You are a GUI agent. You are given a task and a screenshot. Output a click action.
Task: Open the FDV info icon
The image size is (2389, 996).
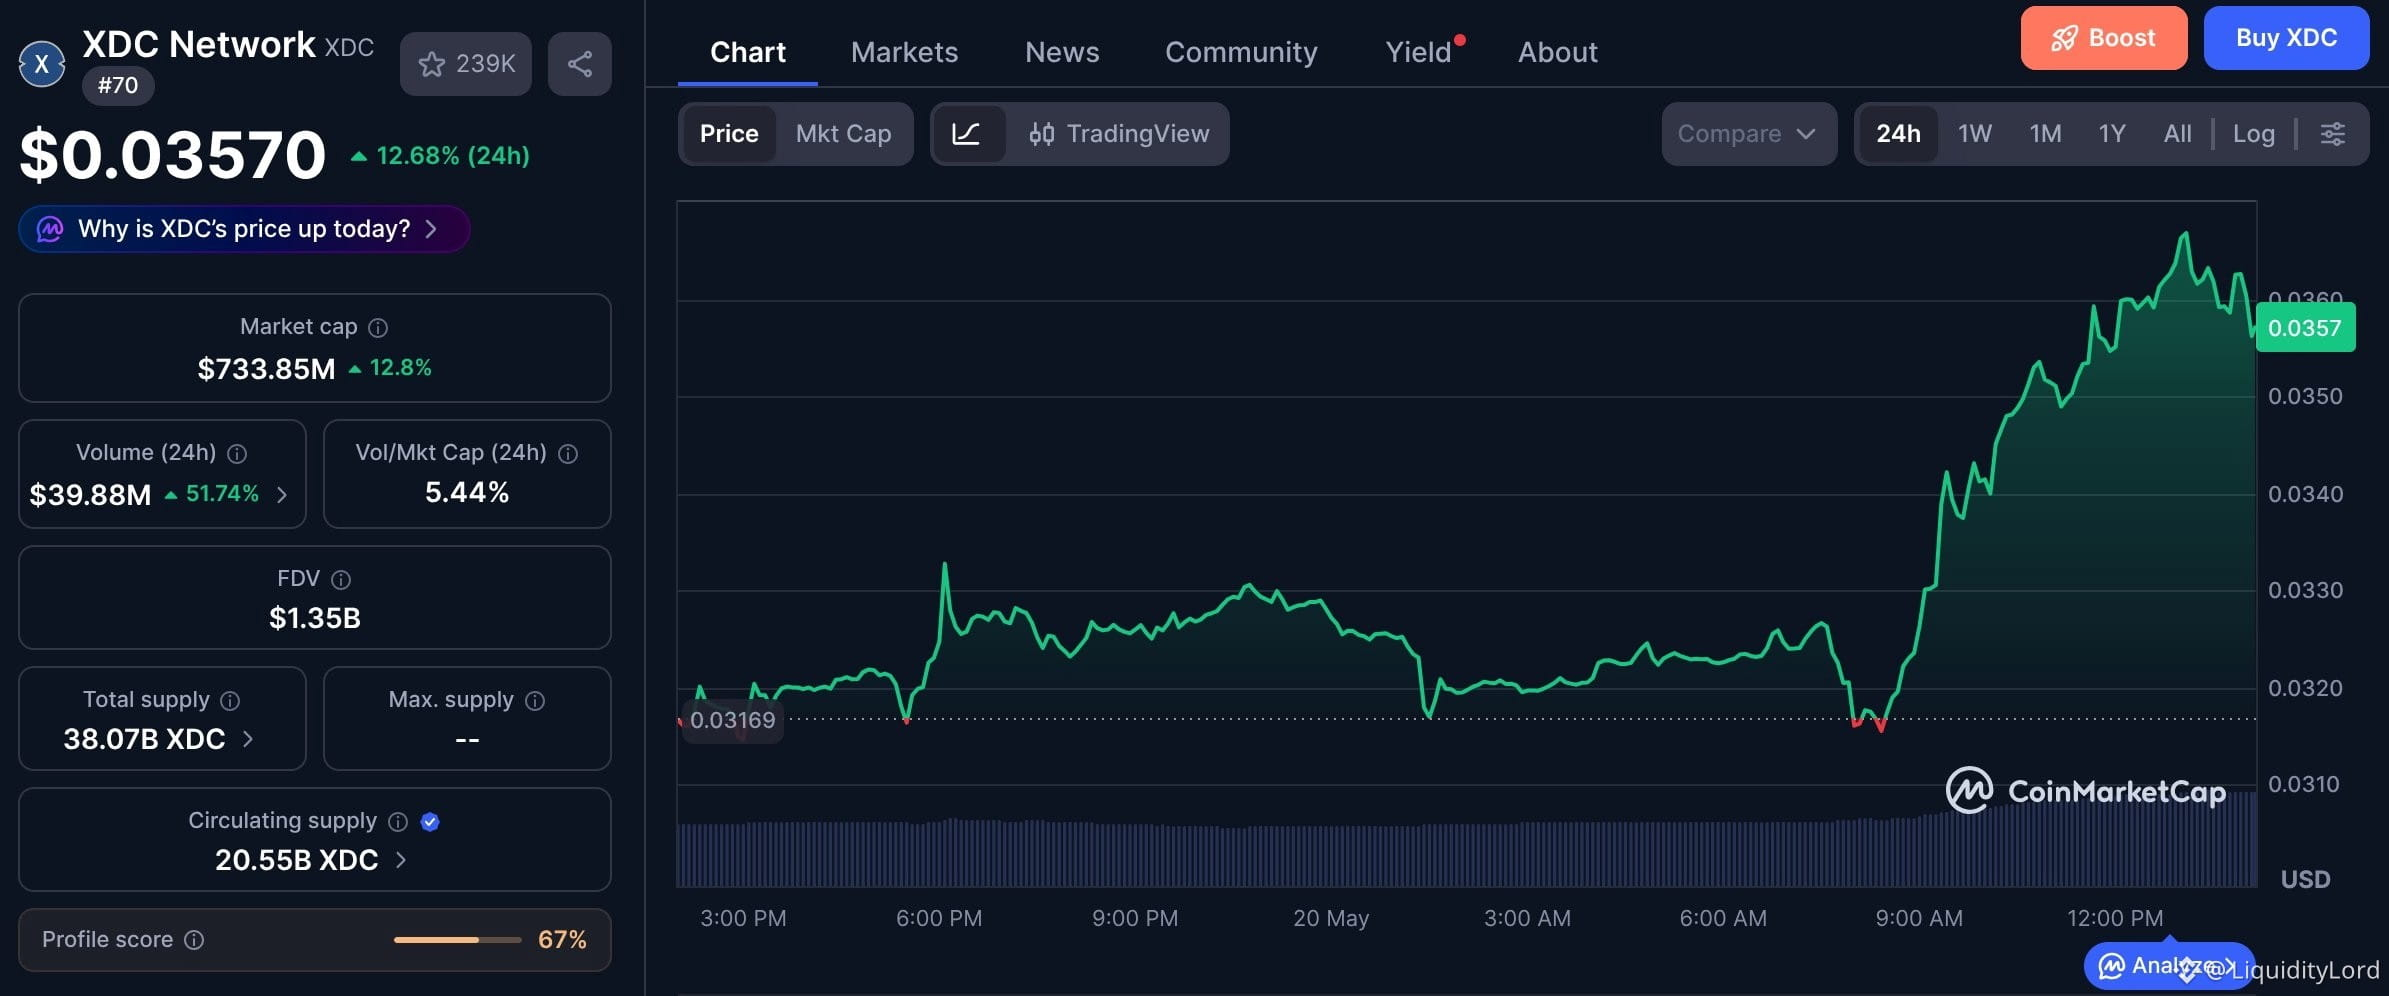(341, 580)
